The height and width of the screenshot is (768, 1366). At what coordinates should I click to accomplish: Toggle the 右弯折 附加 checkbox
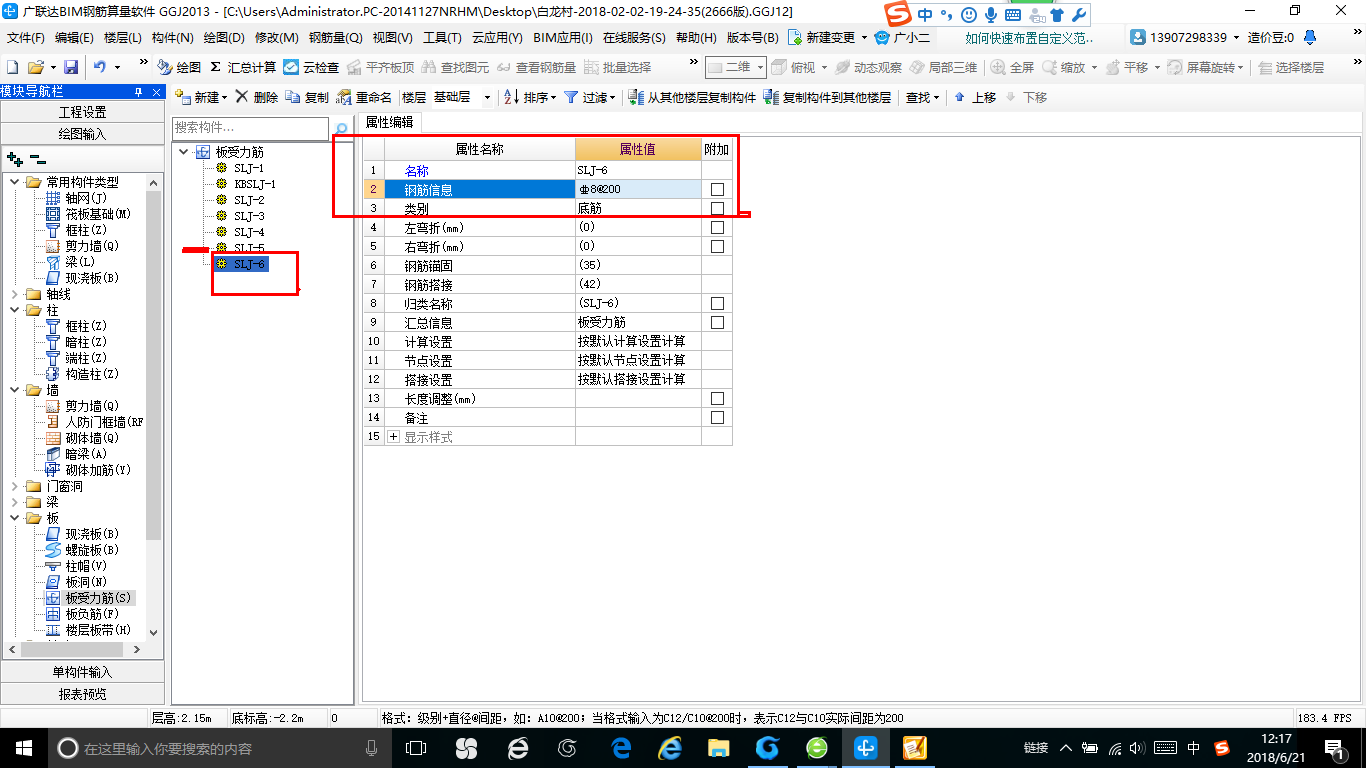point(717,246)
